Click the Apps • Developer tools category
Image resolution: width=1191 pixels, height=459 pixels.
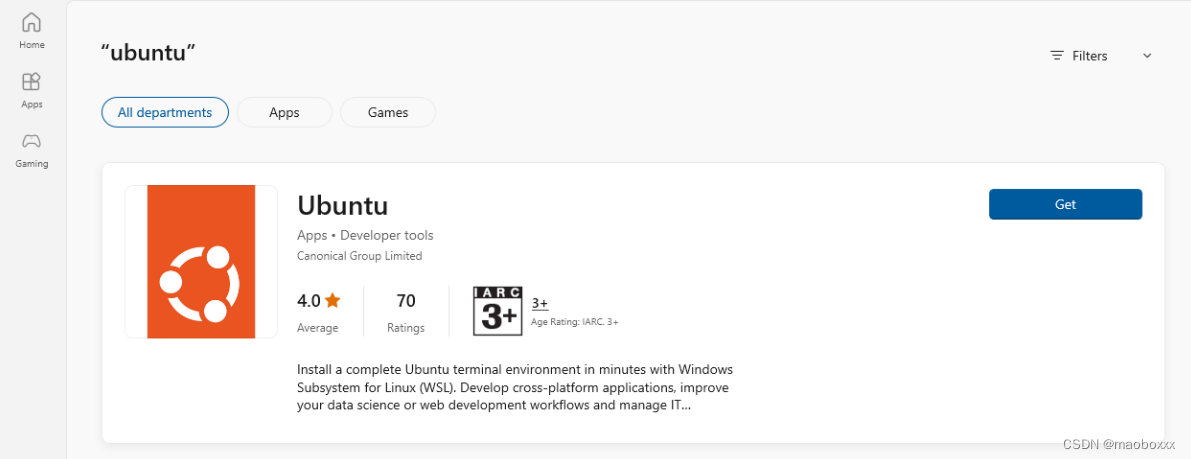pos(365,235)
